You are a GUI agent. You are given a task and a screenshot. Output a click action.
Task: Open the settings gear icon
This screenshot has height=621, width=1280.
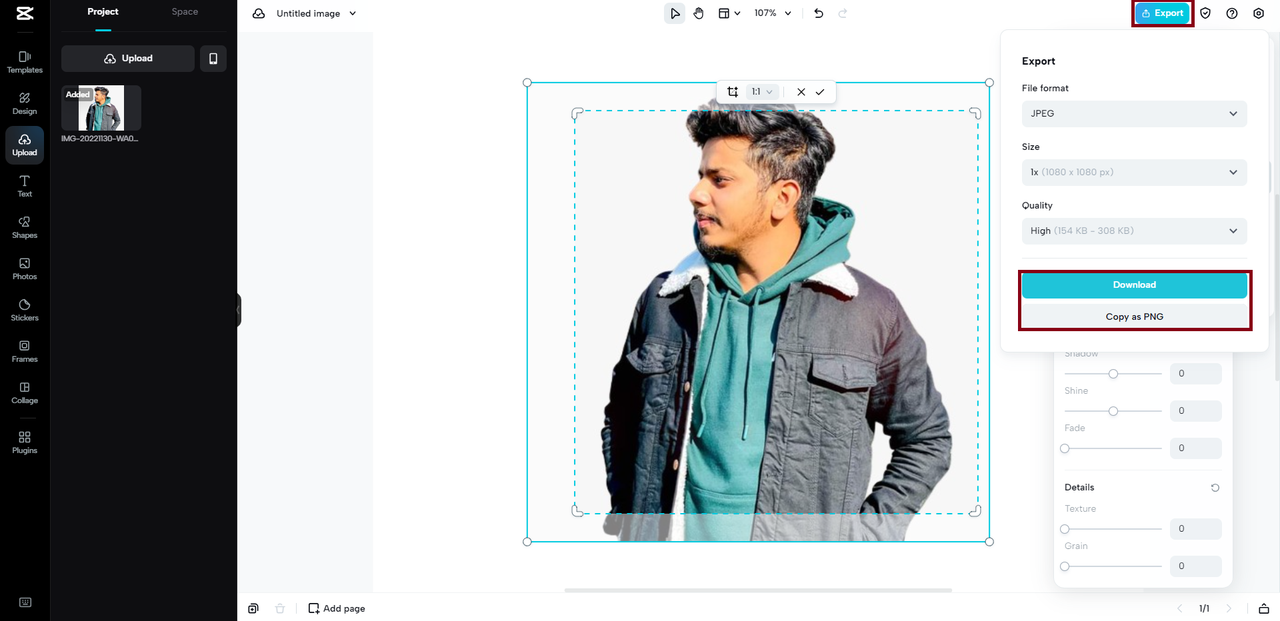(x=1259, y=13)
